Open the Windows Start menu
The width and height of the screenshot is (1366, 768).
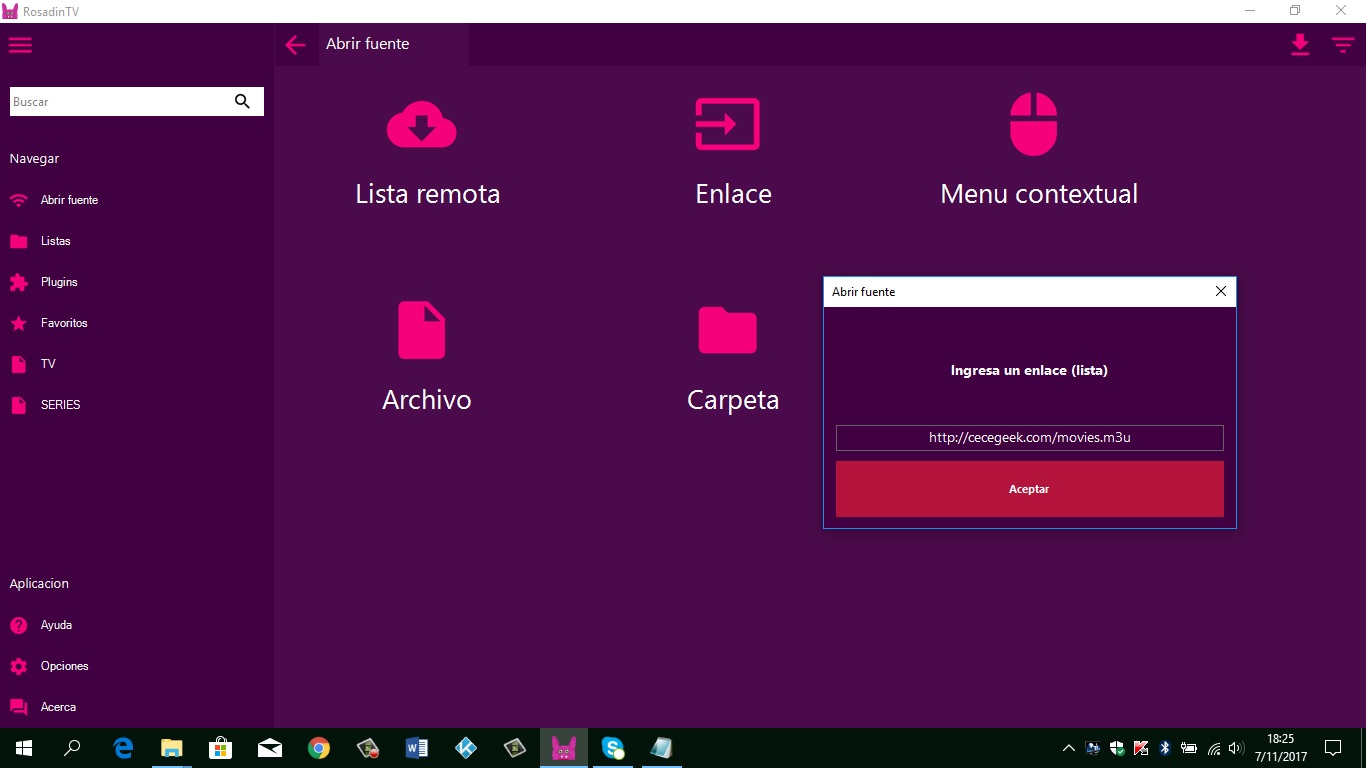coord(24,748)
